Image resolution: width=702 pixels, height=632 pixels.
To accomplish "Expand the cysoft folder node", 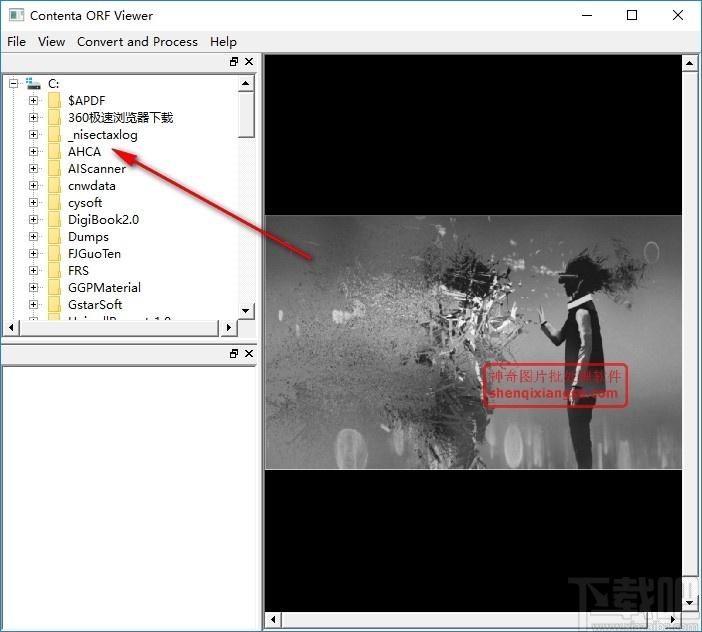I will 33,202.
